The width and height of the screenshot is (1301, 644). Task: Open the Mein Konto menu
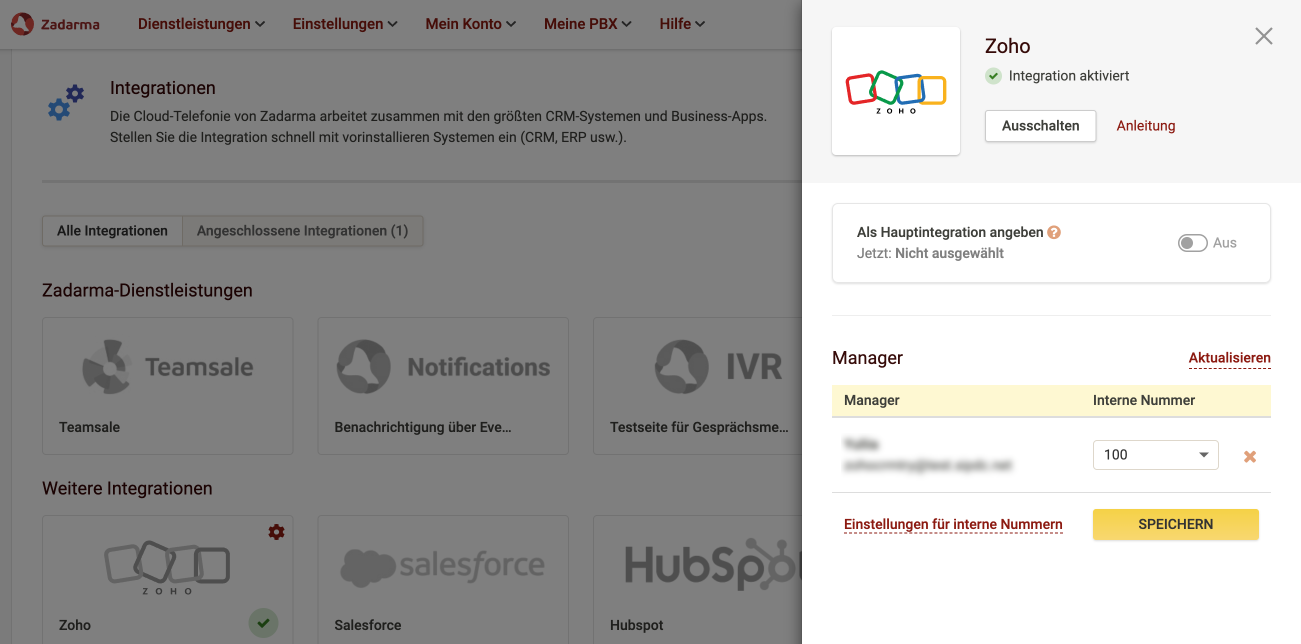pos(470,24)
